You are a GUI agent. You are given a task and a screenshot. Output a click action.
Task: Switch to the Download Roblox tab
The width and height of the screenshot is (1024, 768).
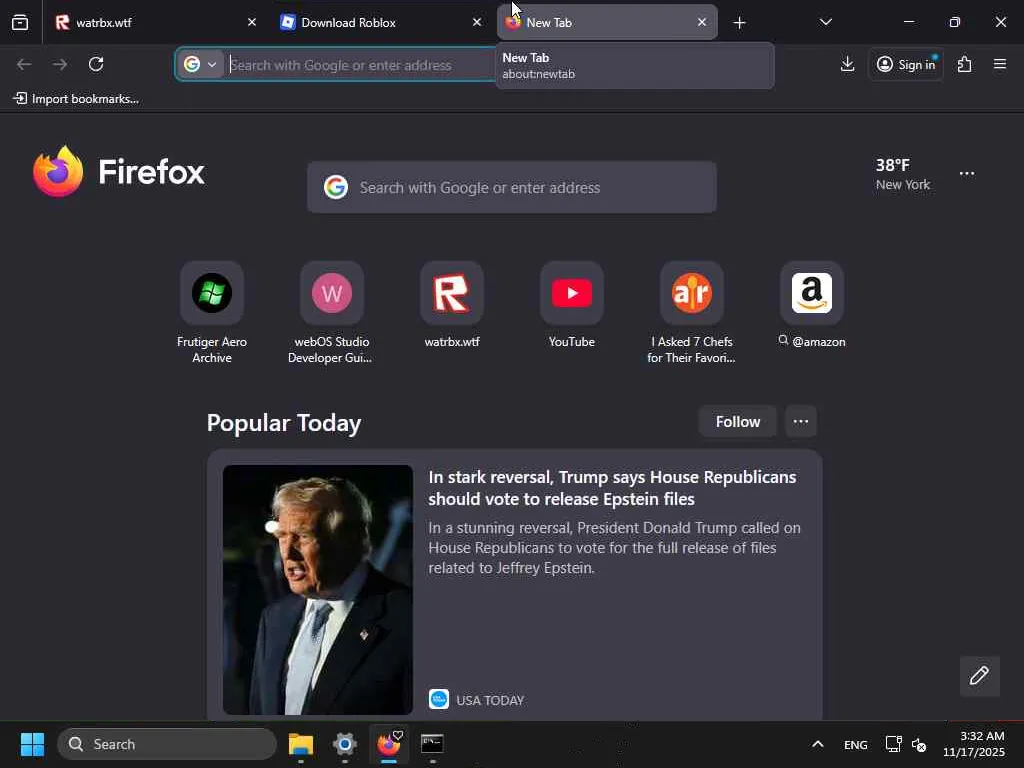[380, 22]
